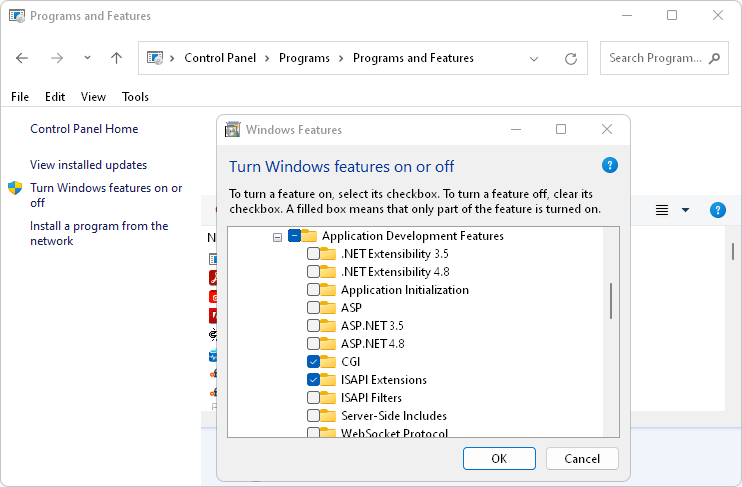Enable the ASP.NET 4.8 checkbox
This screenshot has height=487, width=742.
[x=314, y=344]
